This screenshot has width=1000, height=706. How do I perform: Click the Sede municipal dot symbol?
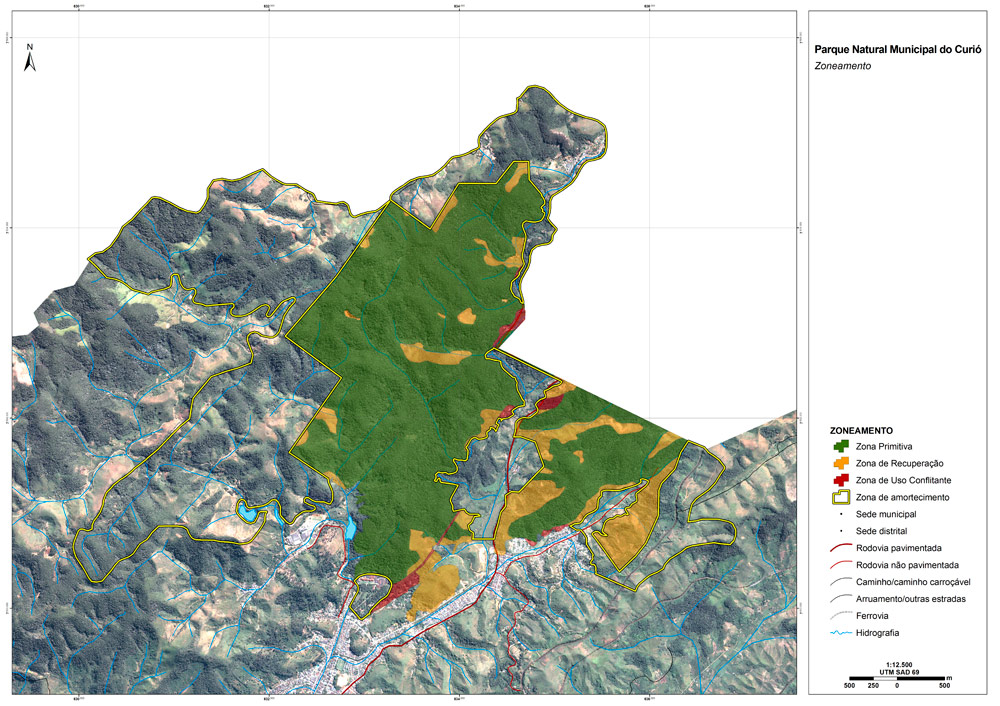841,513
